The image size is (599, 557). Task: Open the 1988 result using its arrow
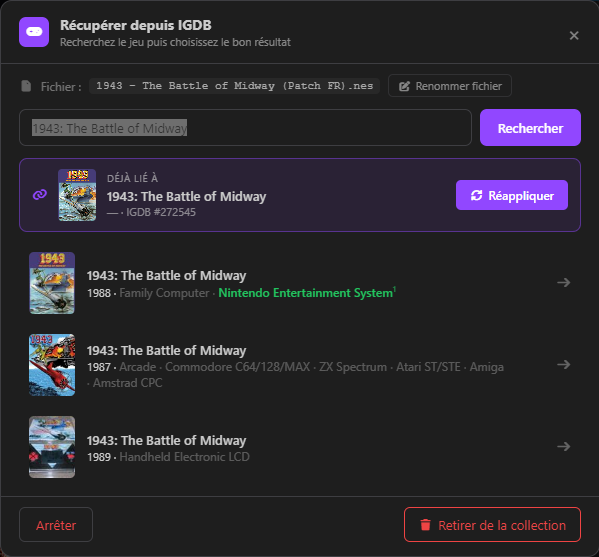(x=563, y=283)
